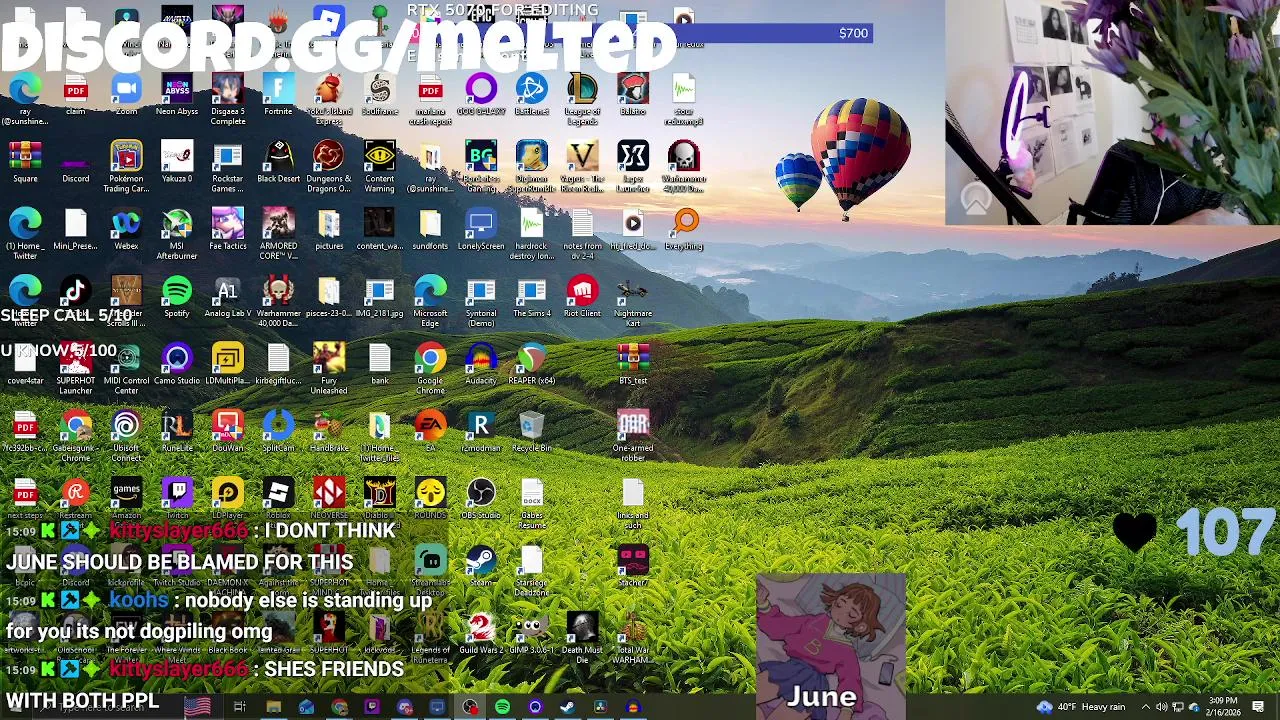Image resolution: width=1280 pixels, height=720 pixels.
Task: Show hidden system tray icons
Action: click(1146, 707)
